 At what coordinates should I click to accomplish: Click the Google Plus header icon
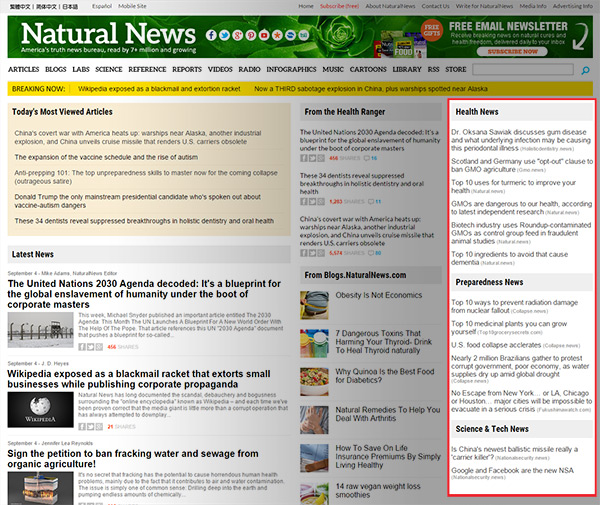[x=238, y=35]
